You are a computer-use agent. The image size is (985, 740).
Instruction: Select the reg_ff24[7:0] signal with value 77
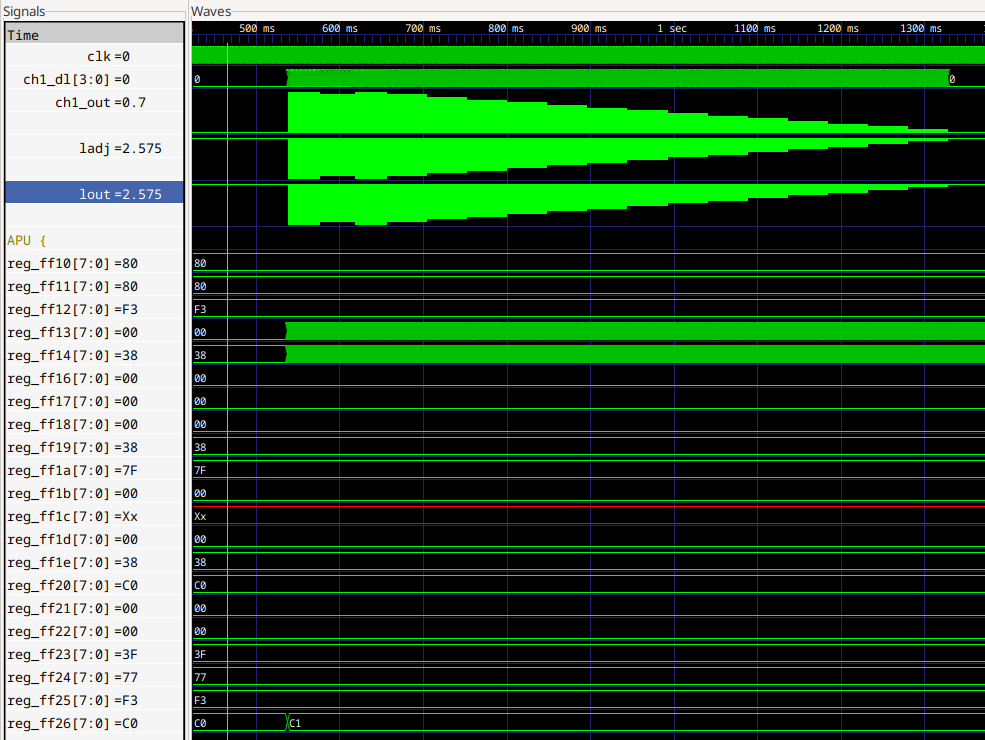point(72,678)
